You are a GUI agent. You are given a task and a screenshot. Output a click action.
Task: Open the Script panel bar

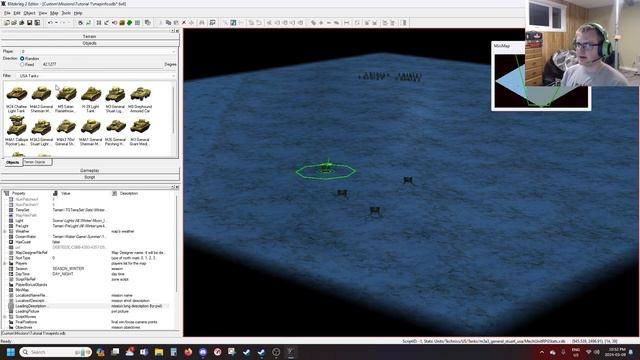[x=89, y=177]
